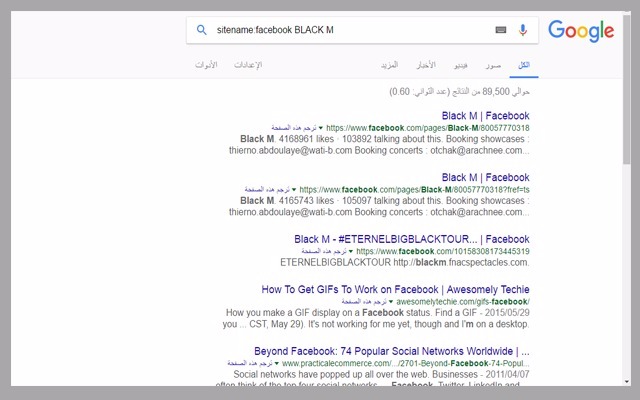The width and height of the screenshot is (640, 400).
Task: Go to Google home via the logo
Action: 581,31
